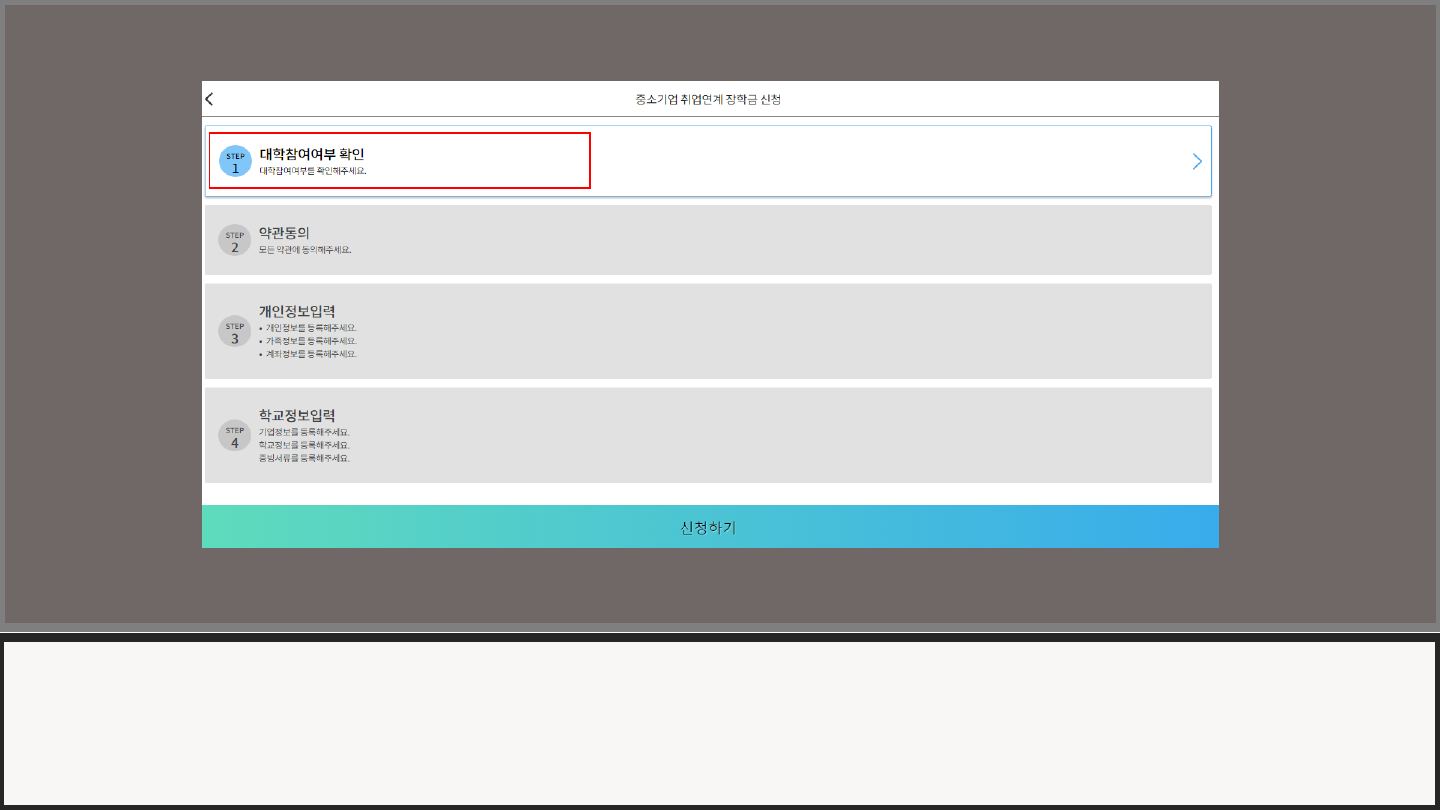This screenshot has width=1440, height=810.
Task: Click the blue STEP 1 circle icon
Action: 235,161
